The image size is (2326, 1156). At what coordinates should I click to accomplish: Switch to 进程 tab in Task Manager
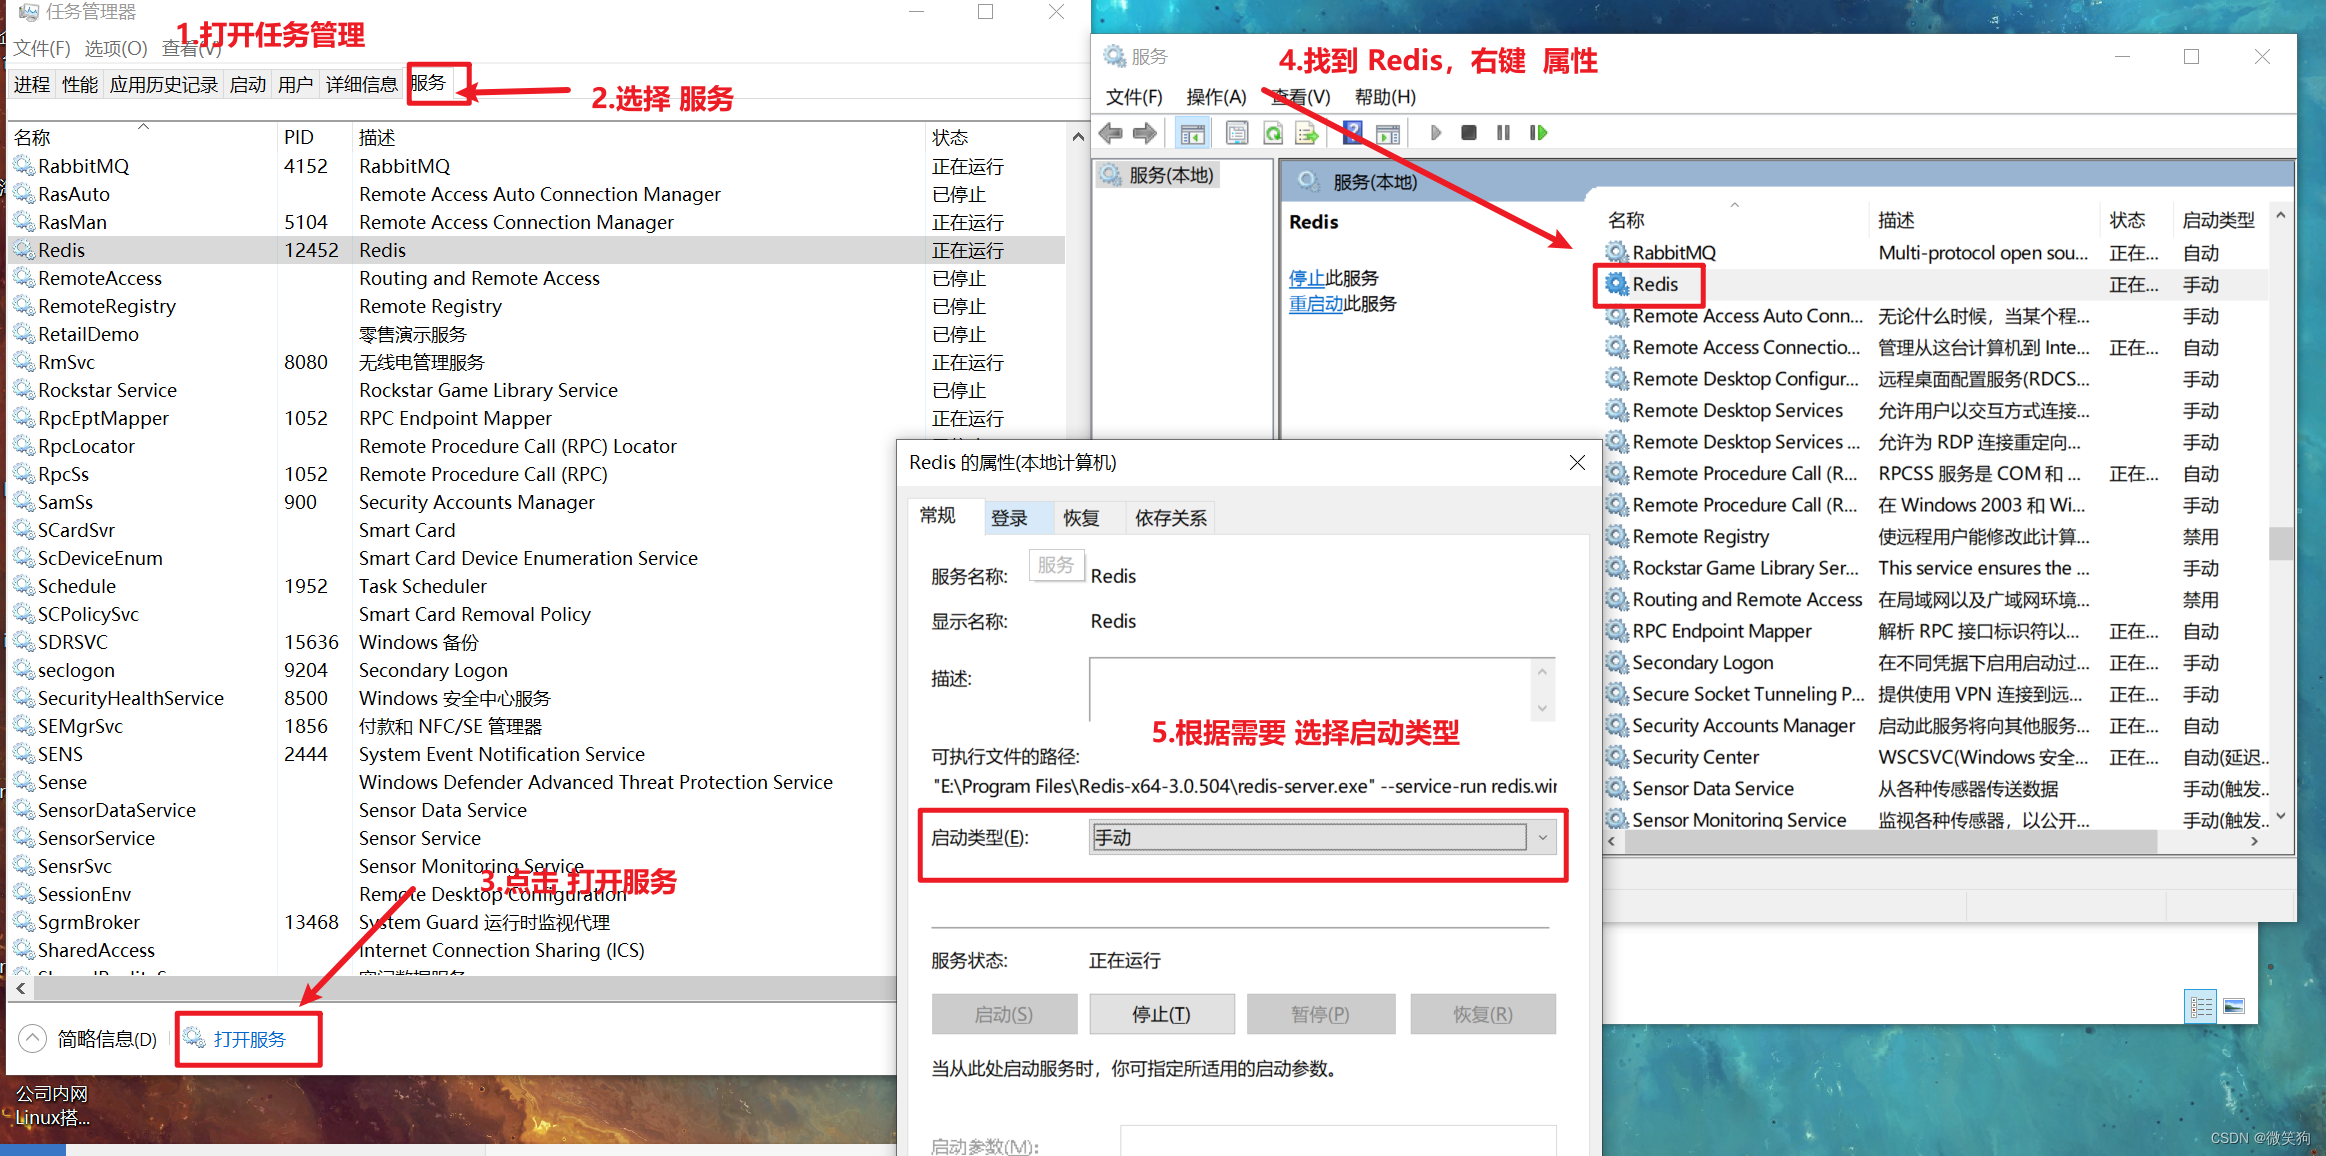[32, 85]
